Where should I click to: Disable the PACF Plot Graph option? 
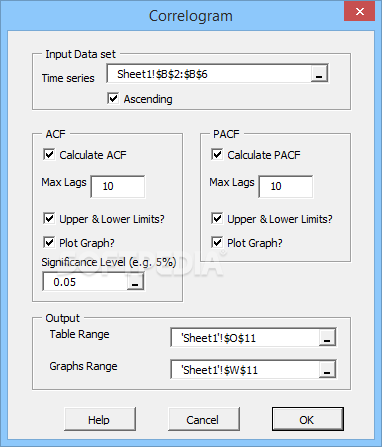(x=217, y=242)
